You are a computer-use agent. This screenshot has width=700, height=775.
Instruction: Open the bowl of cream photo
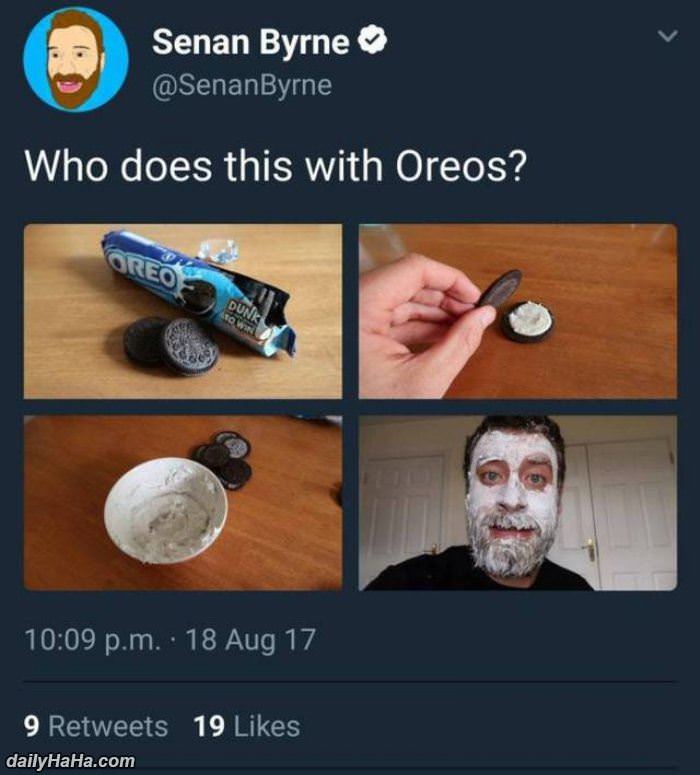183,502
